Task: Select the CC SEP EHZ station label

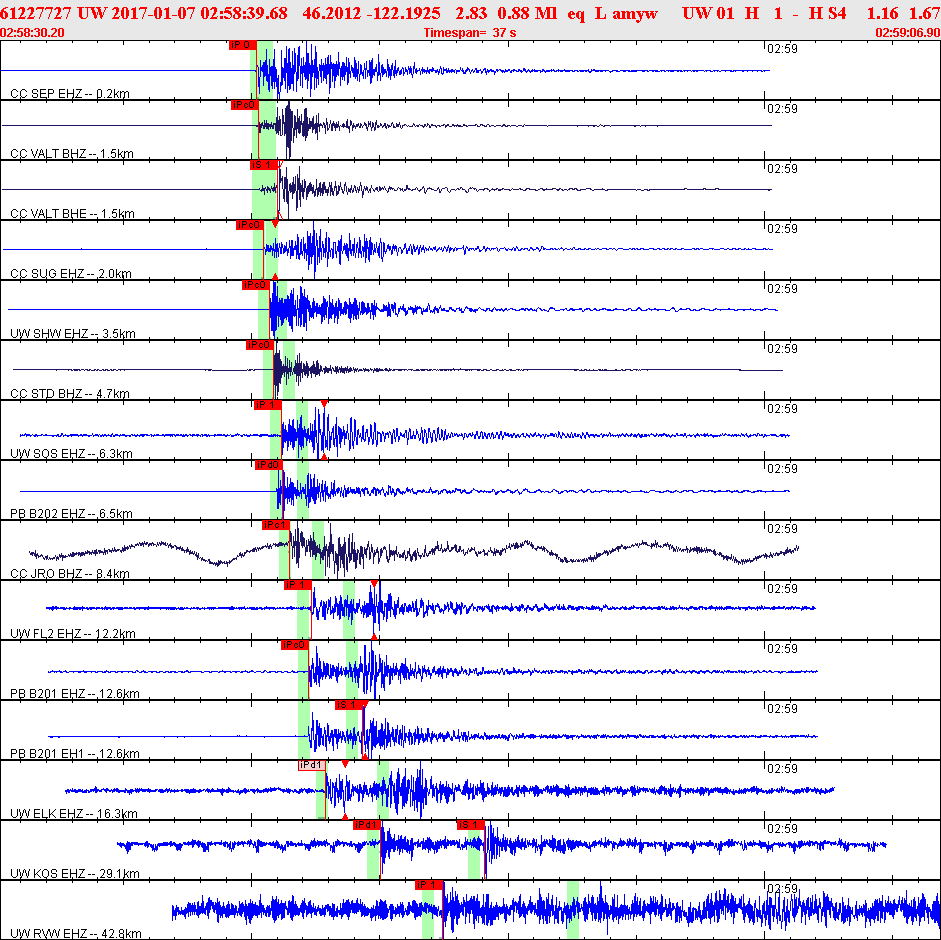Action: pyautogui.click(x=70, y=94)
